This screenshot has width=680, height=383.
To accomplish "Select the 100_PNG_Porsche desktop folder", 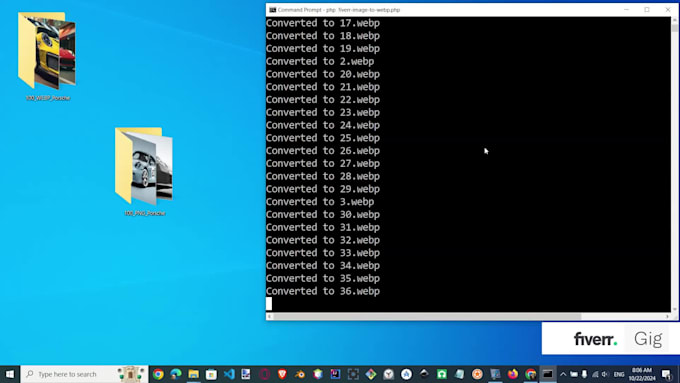I will [144, 171].
